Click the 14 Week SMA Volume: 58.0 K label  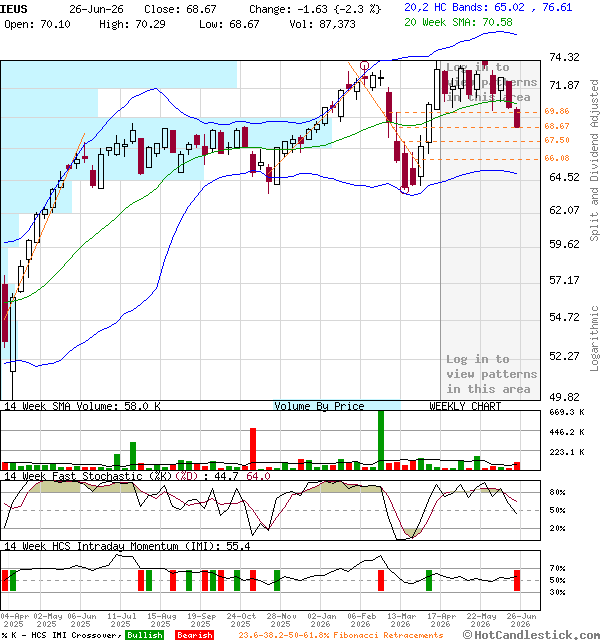pyautogui.click(x=82, y=406)
